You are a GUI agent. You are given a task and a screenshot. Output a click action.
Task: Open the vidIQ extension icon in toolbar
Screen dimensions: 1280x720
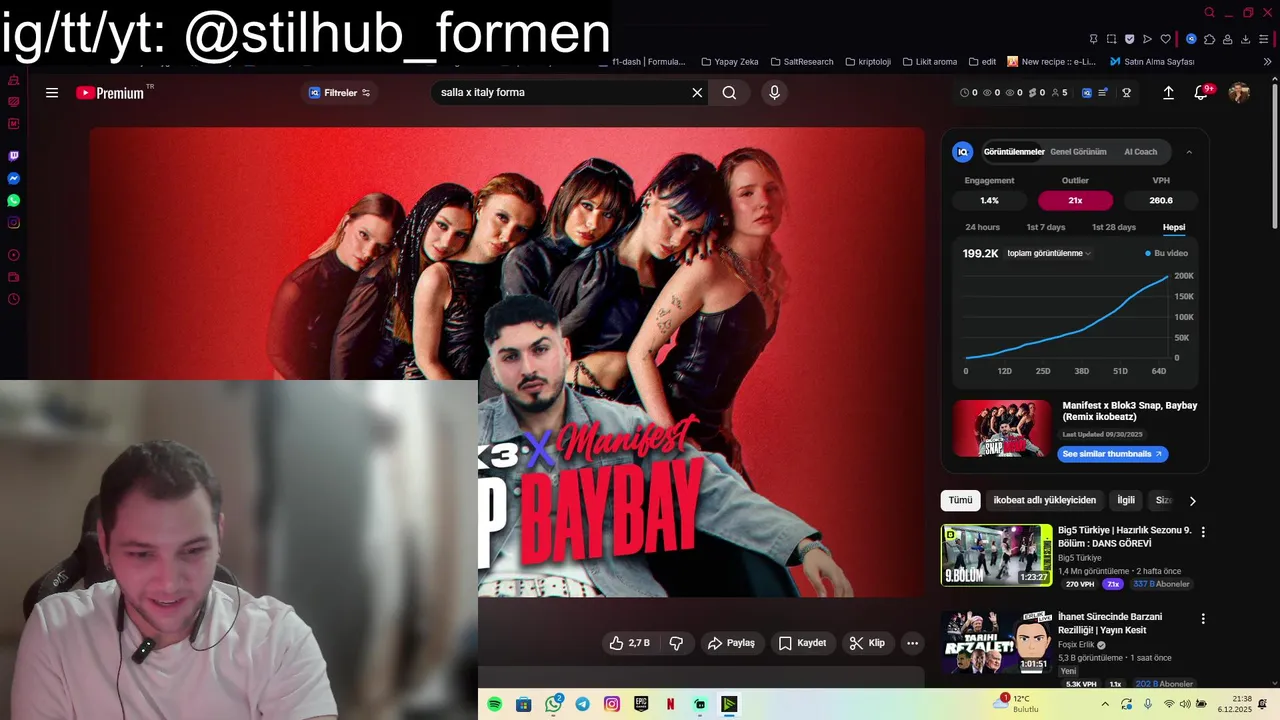tap(1191, 39)
